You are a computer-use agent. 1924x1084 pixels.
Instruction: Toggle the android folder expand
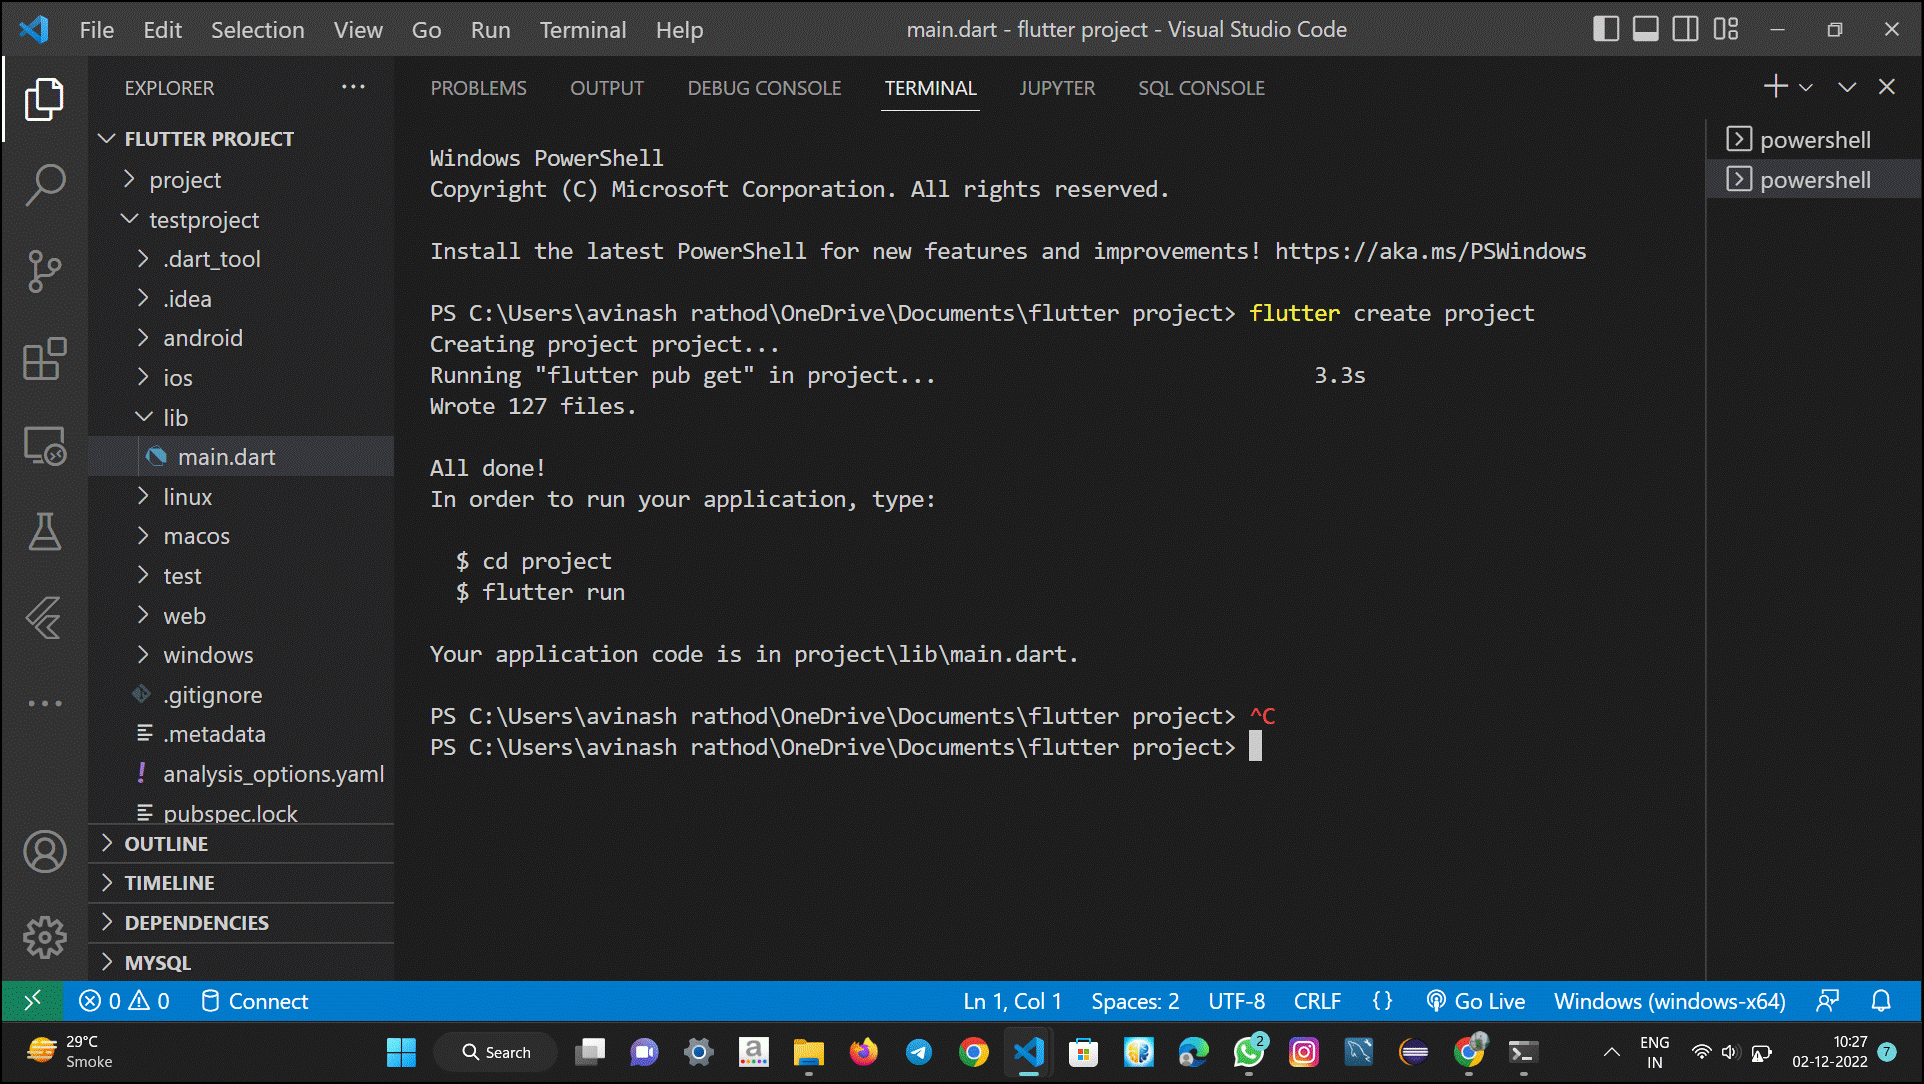[144, 337]
